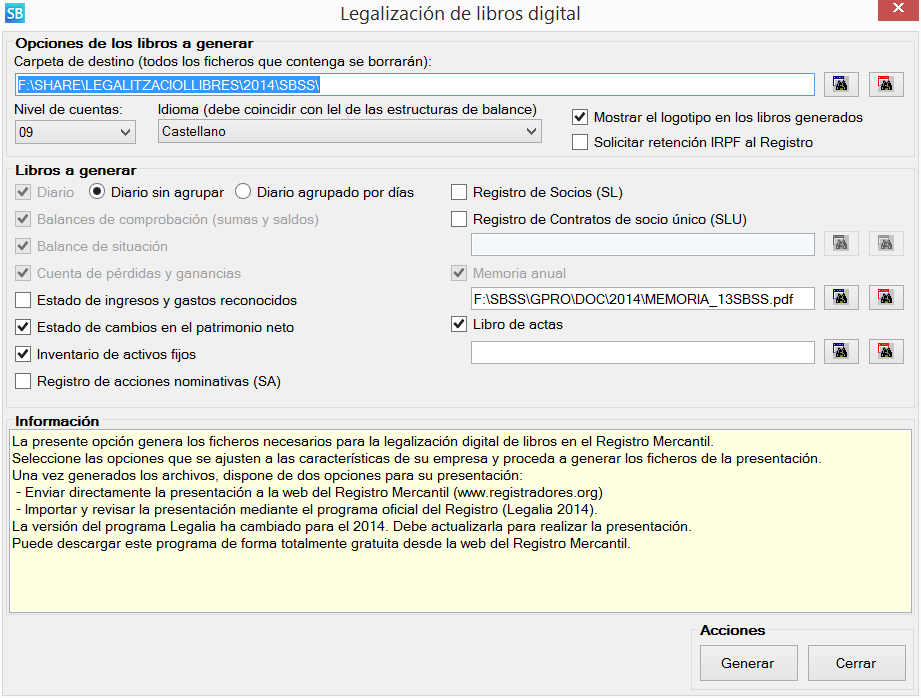Click the SB application icon in title bar
The image size is (921, 698).
point(15,13)
